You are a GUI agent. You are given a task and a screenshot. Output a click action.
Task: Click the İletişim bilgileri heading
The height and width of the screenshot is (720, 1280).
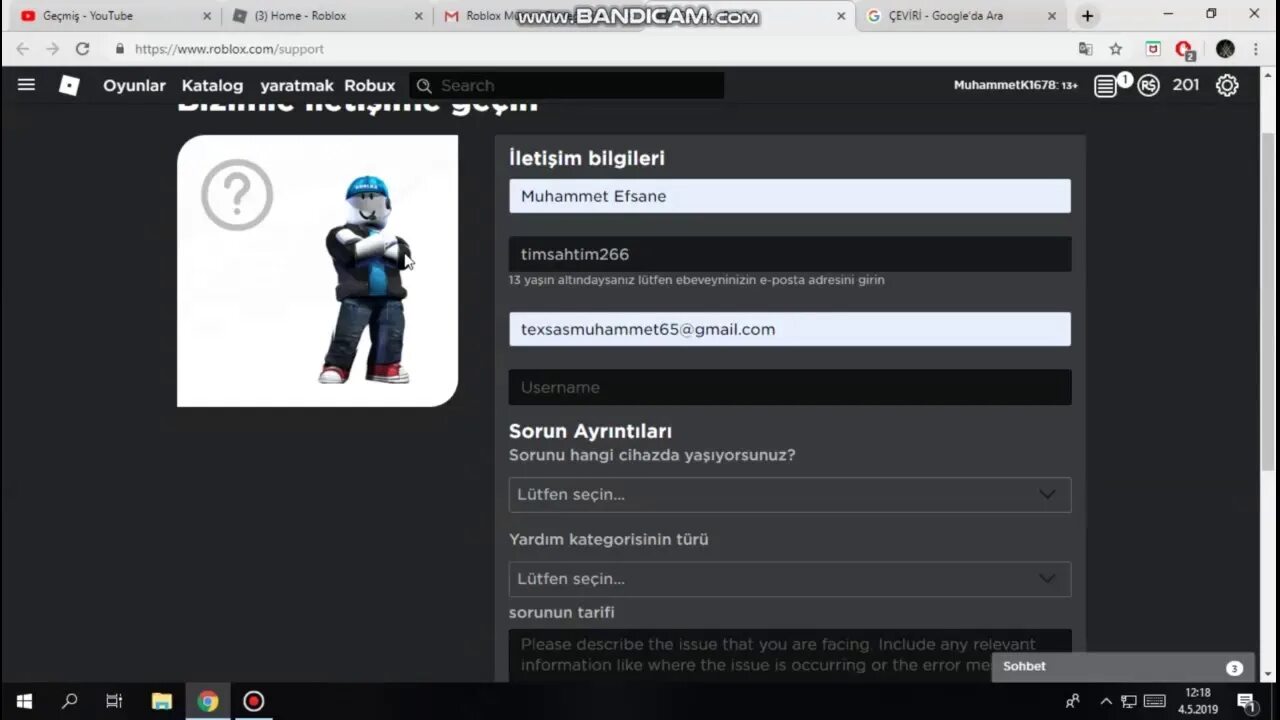586,158
